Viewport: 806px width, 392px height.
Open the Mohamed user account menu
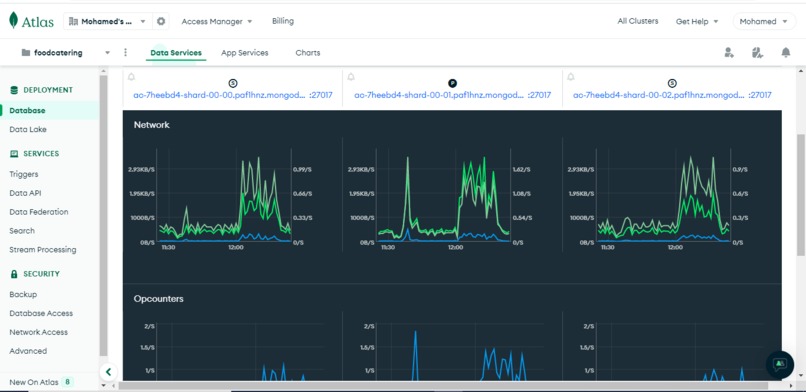click(x=763, y=22)
